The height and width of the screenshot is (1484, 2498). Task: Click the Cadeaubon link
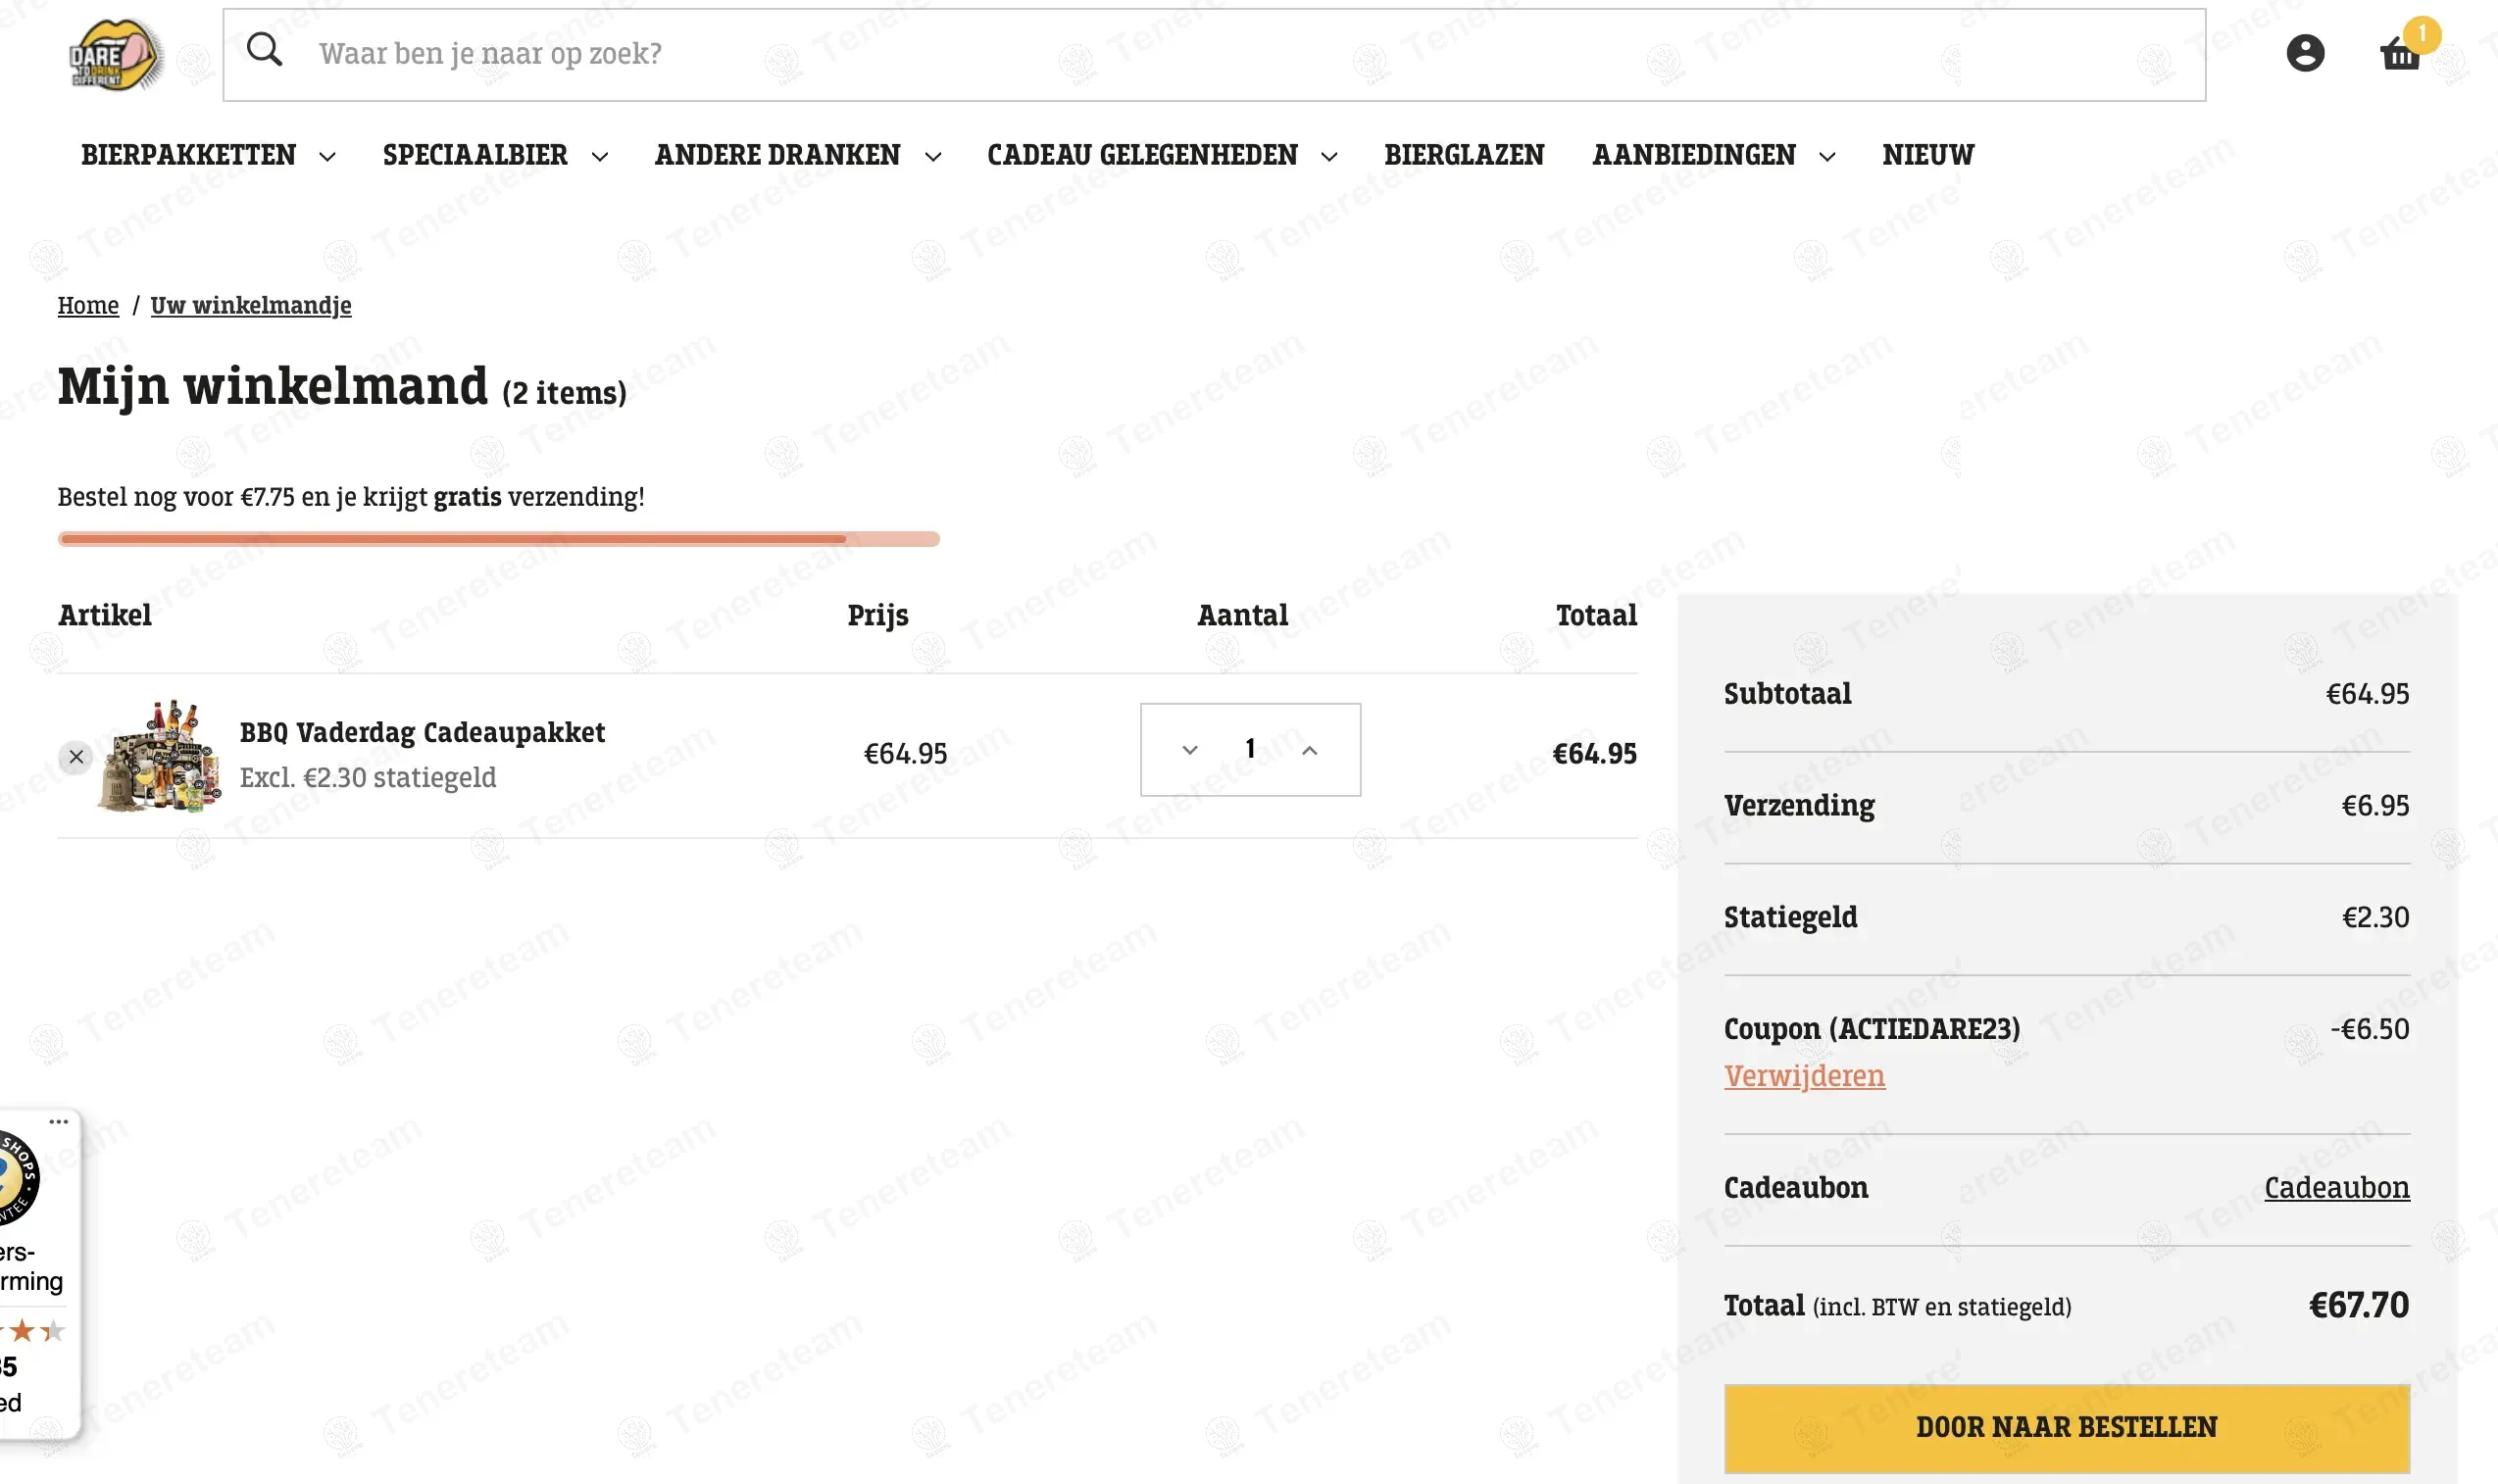pyautogui.click(x=2336, y=1187)
